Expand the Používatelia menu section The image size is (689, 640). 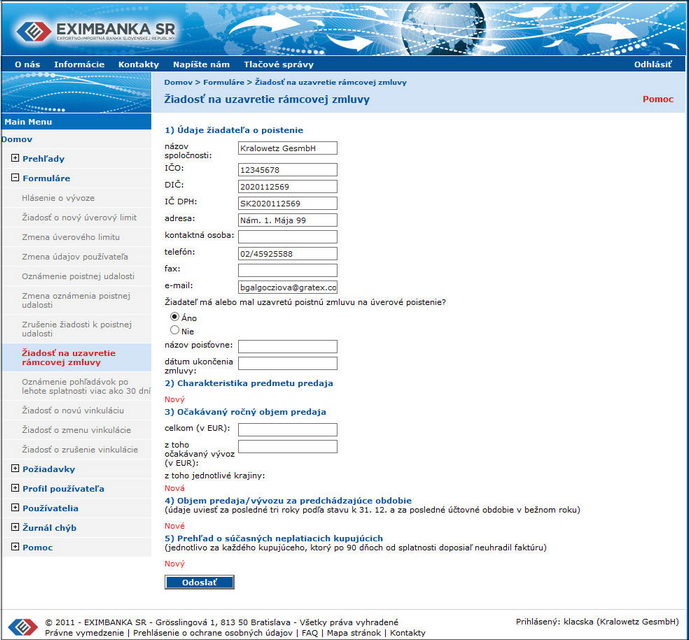pos(15,507)
